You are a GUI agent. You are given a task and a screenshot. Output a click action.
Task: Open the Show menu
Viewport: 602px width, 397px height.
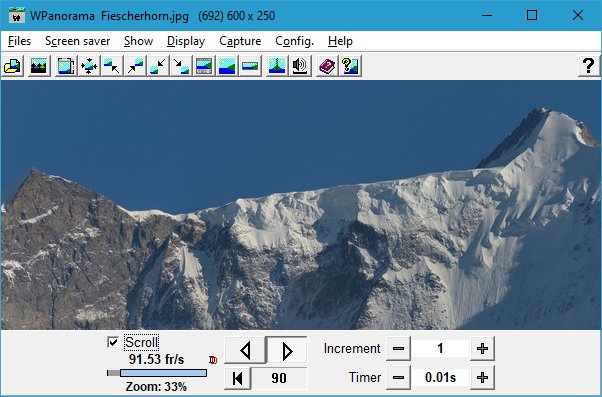(x=138, y=41)
